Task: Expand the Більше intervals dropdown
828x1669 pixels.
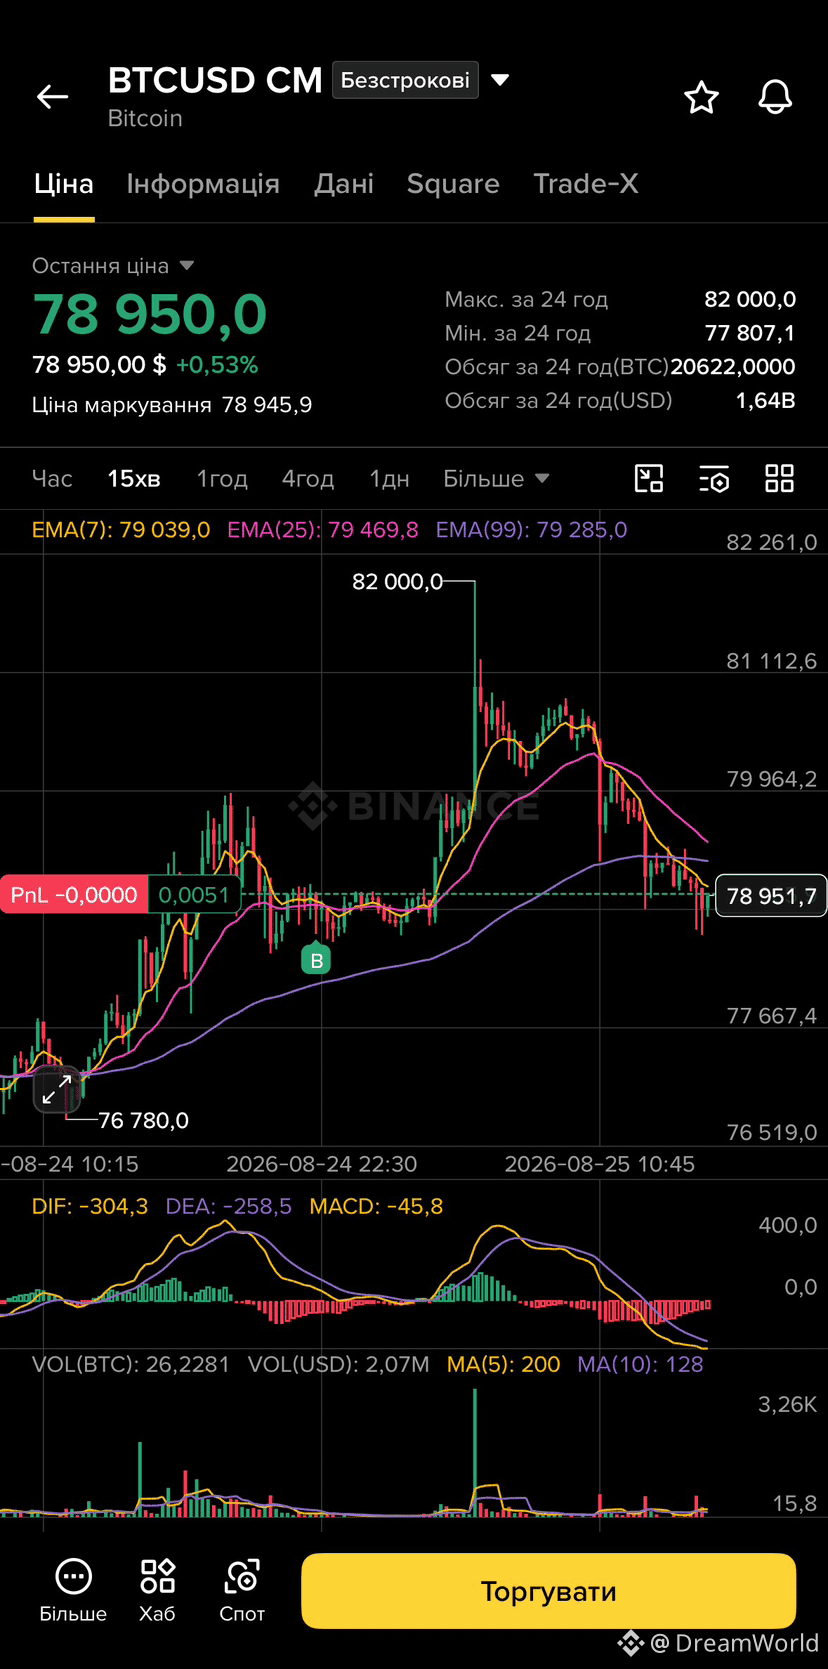Action: [x=496, y=479]
